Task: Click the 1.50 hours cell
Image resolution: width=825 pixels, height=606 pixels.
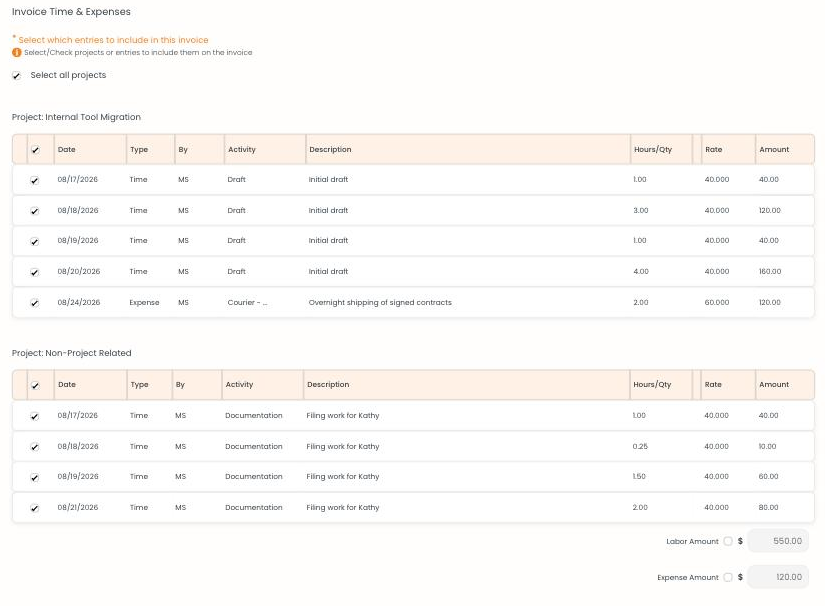Action: (639, 477)
